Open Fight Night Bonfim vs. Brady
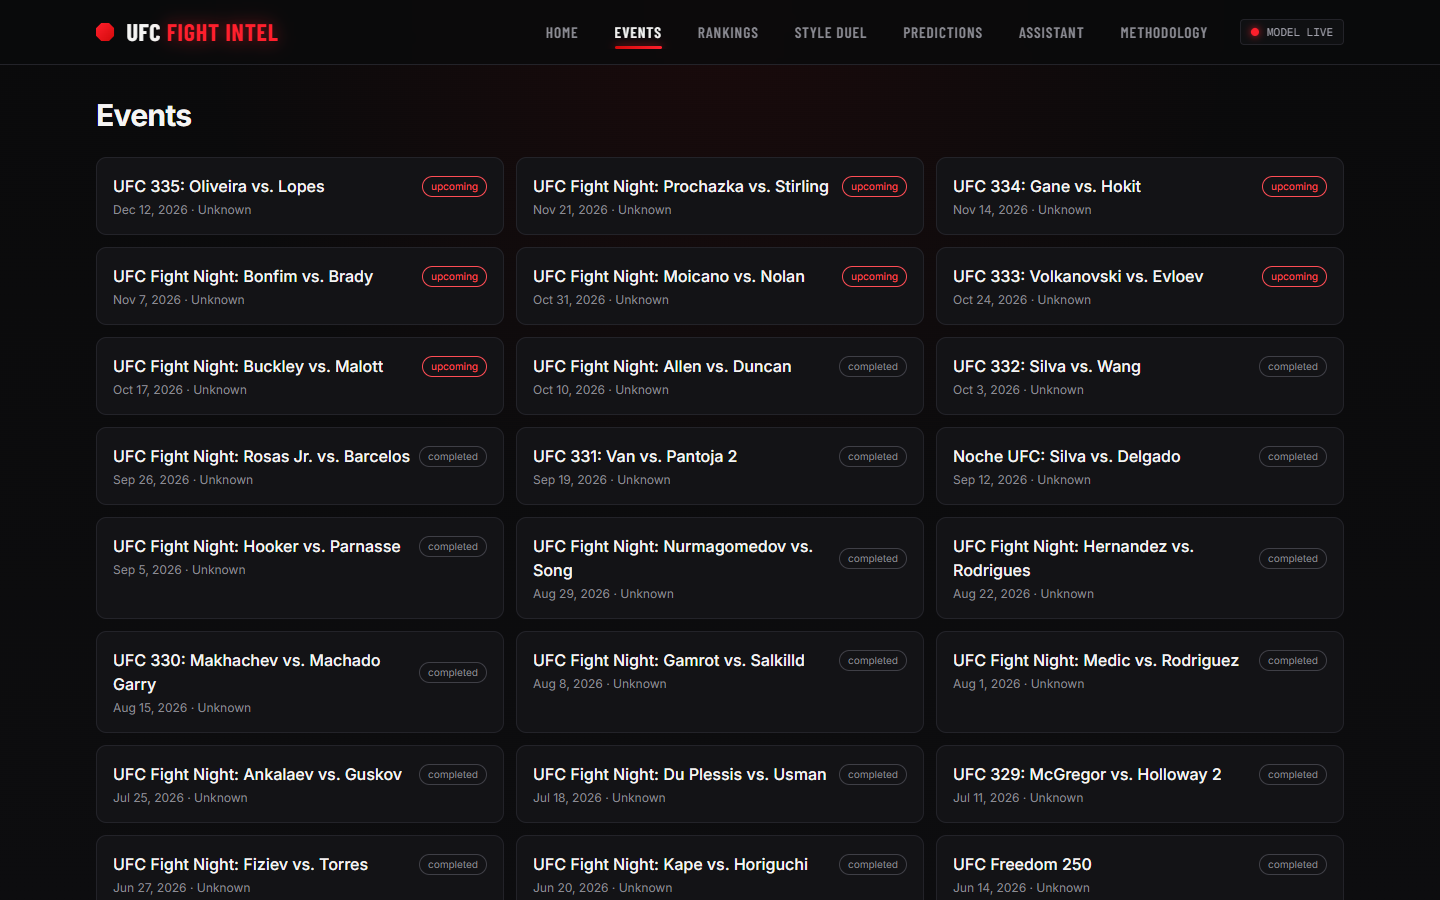 300,286
